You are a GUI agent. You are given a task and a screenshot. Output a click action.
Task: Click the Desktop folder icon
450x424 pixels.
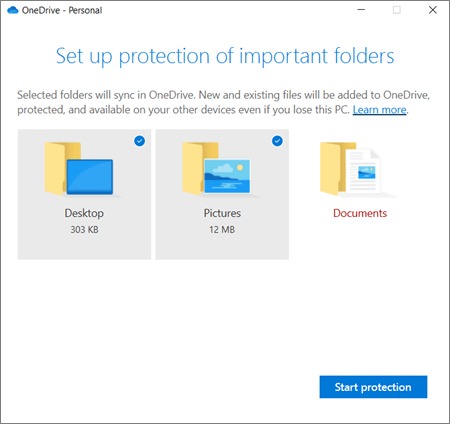tap(79, 169)
